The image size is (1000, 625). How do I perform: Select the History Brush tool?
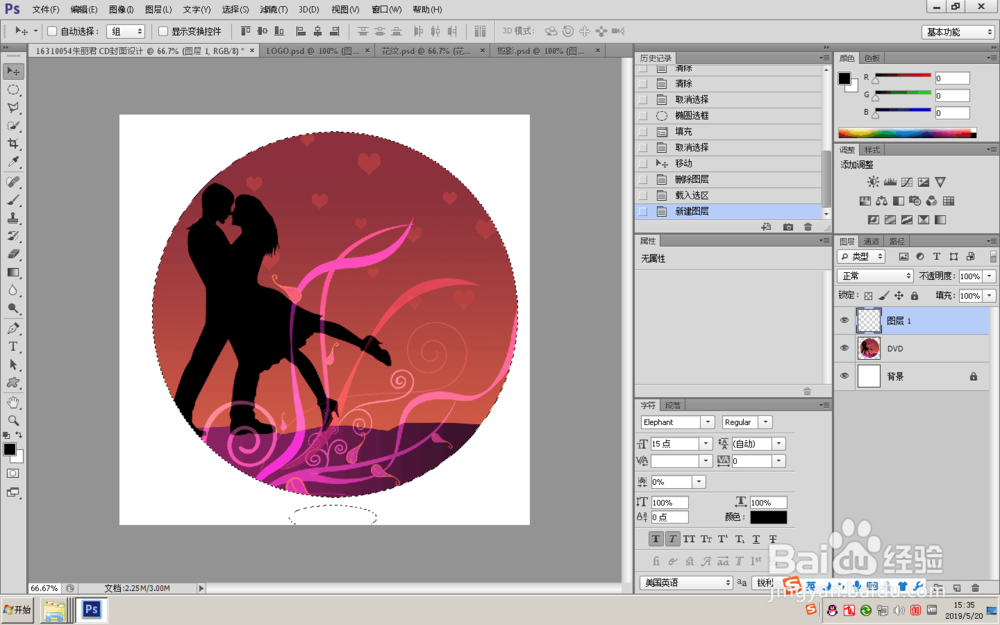pos(13,236)
